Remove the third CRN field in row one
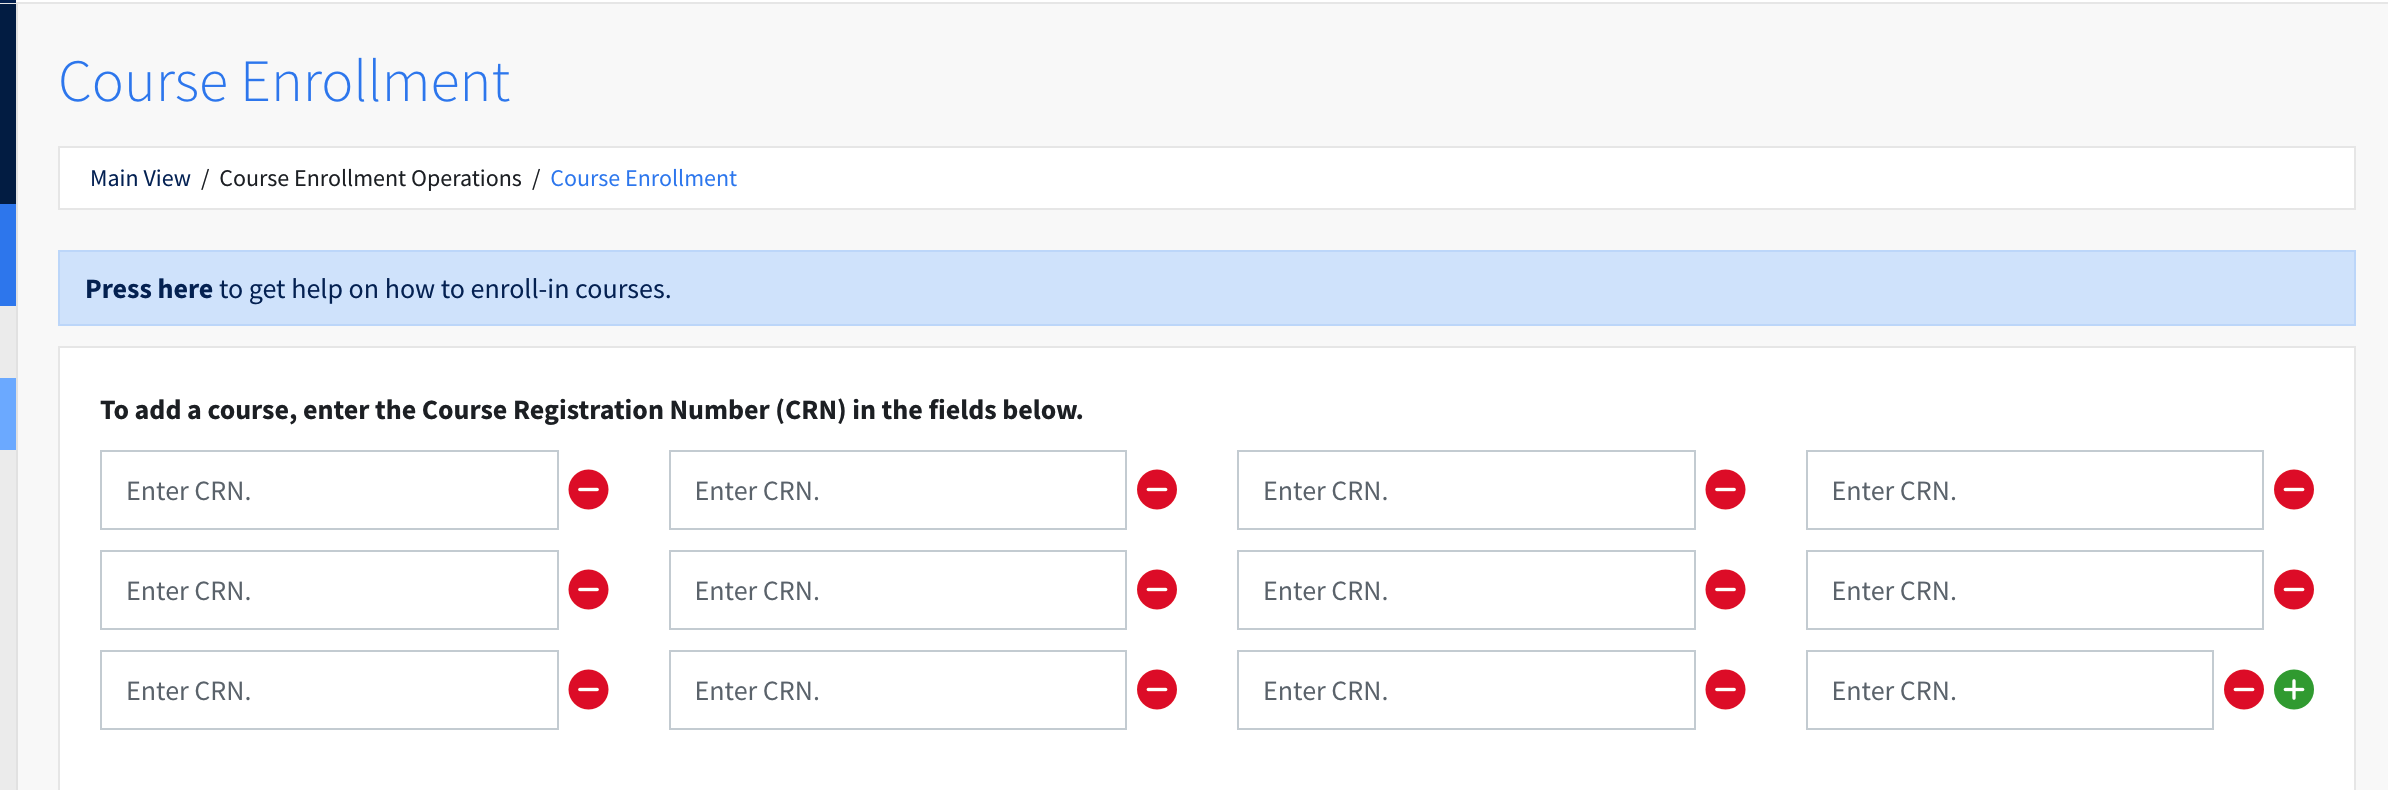2388x790 pixels. point(1725,489)
